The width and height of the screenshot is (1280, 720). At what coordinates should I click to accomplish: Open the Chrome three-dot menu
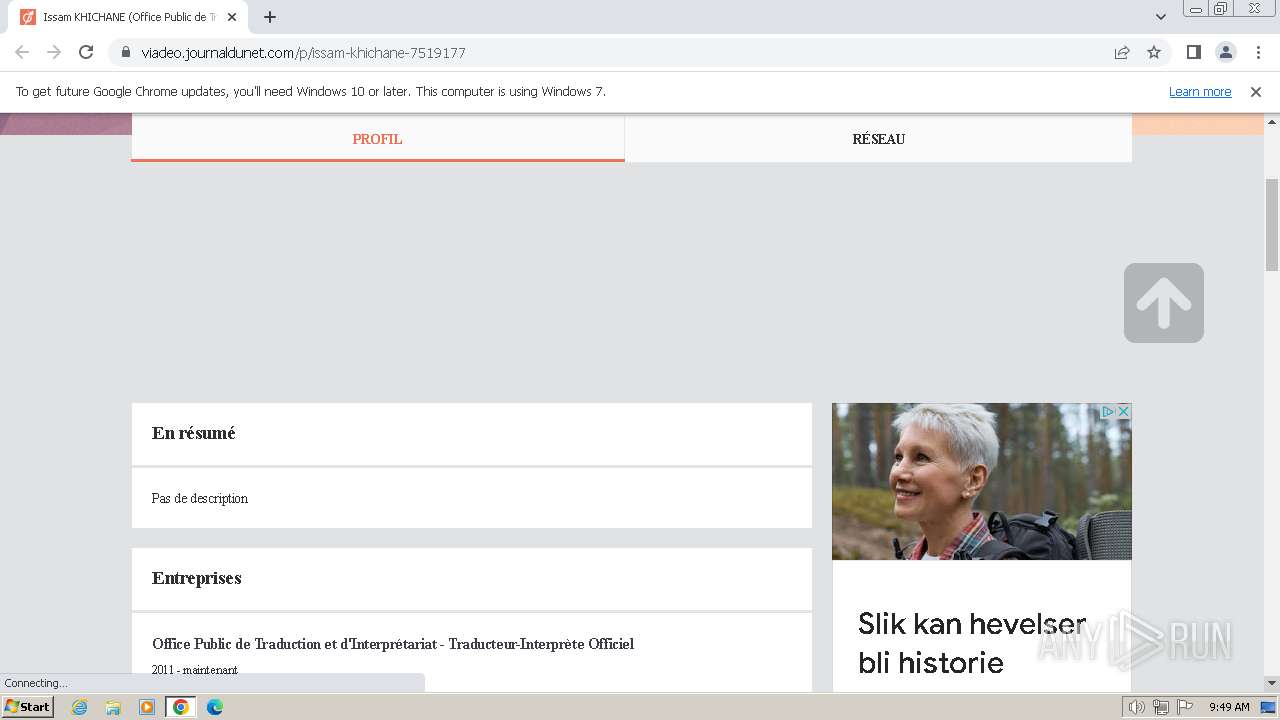click(1256, 52)
